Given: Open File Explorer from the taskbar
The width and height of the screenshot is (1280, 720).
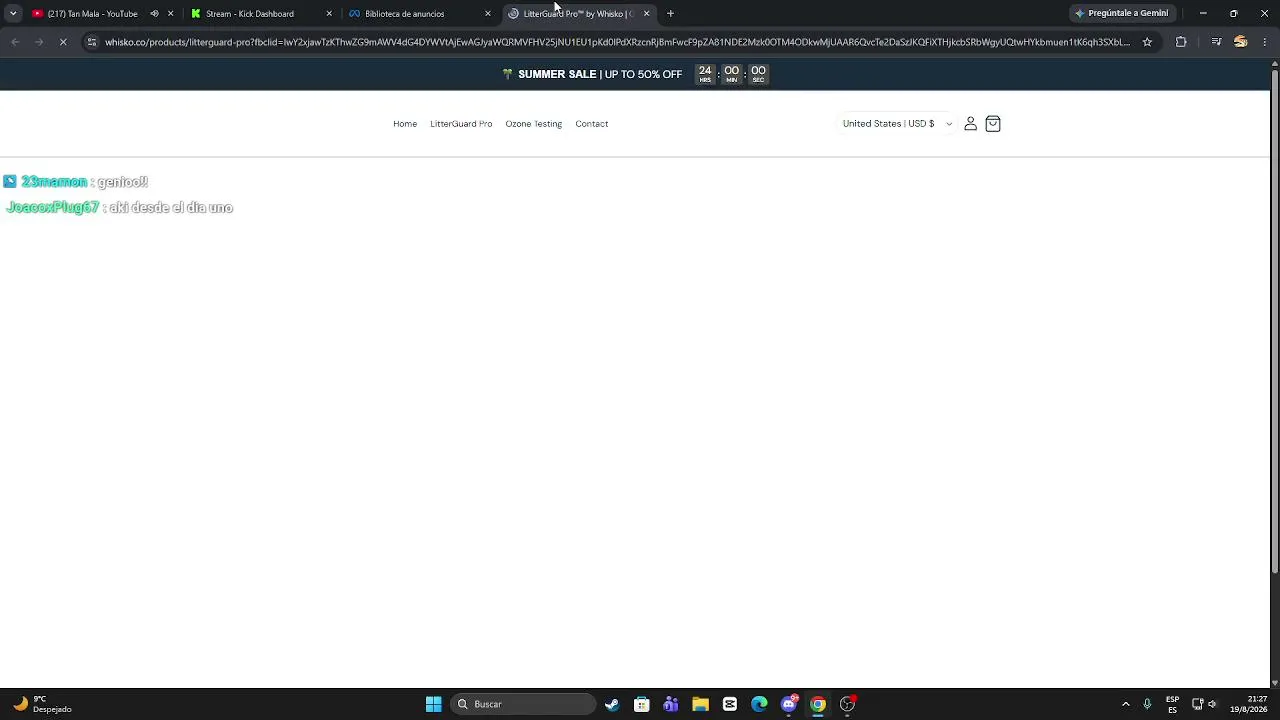Looking at the screenshot, I should point(700,704).
